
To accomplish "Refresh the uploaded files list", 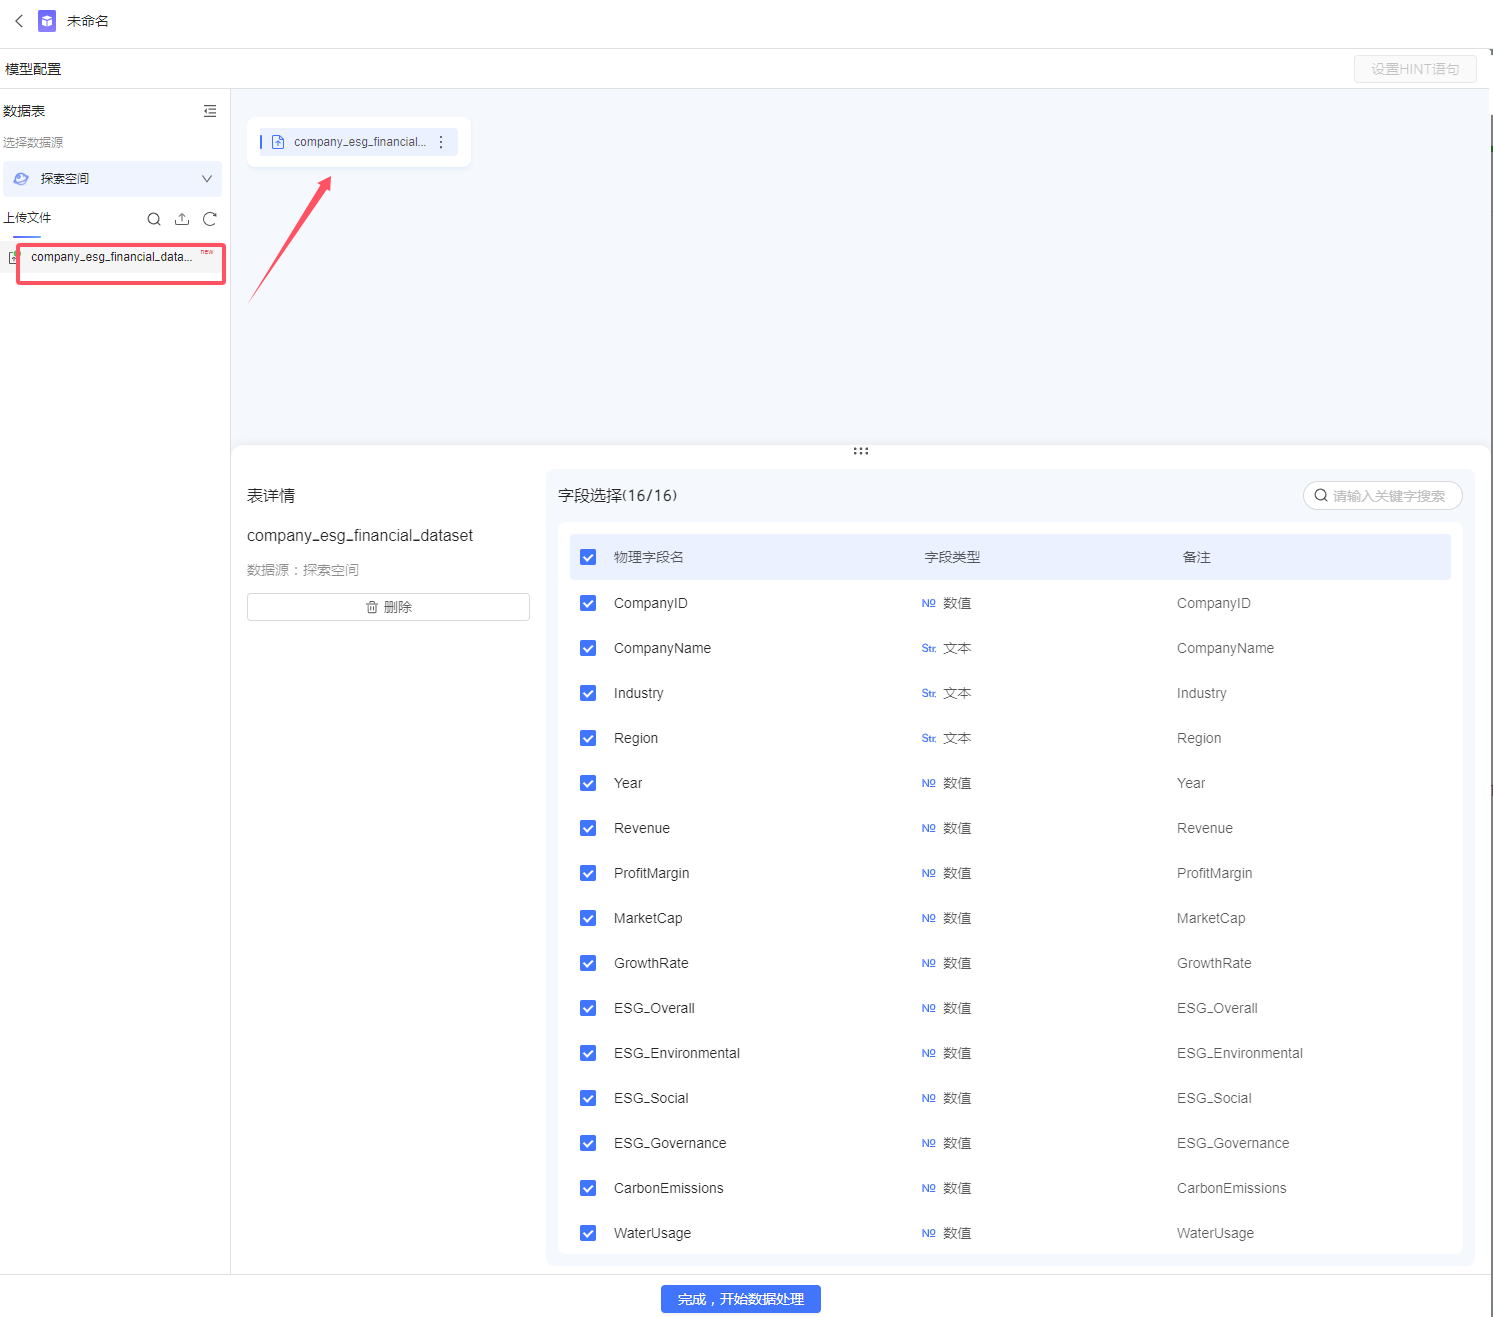I will pos(210,219).
